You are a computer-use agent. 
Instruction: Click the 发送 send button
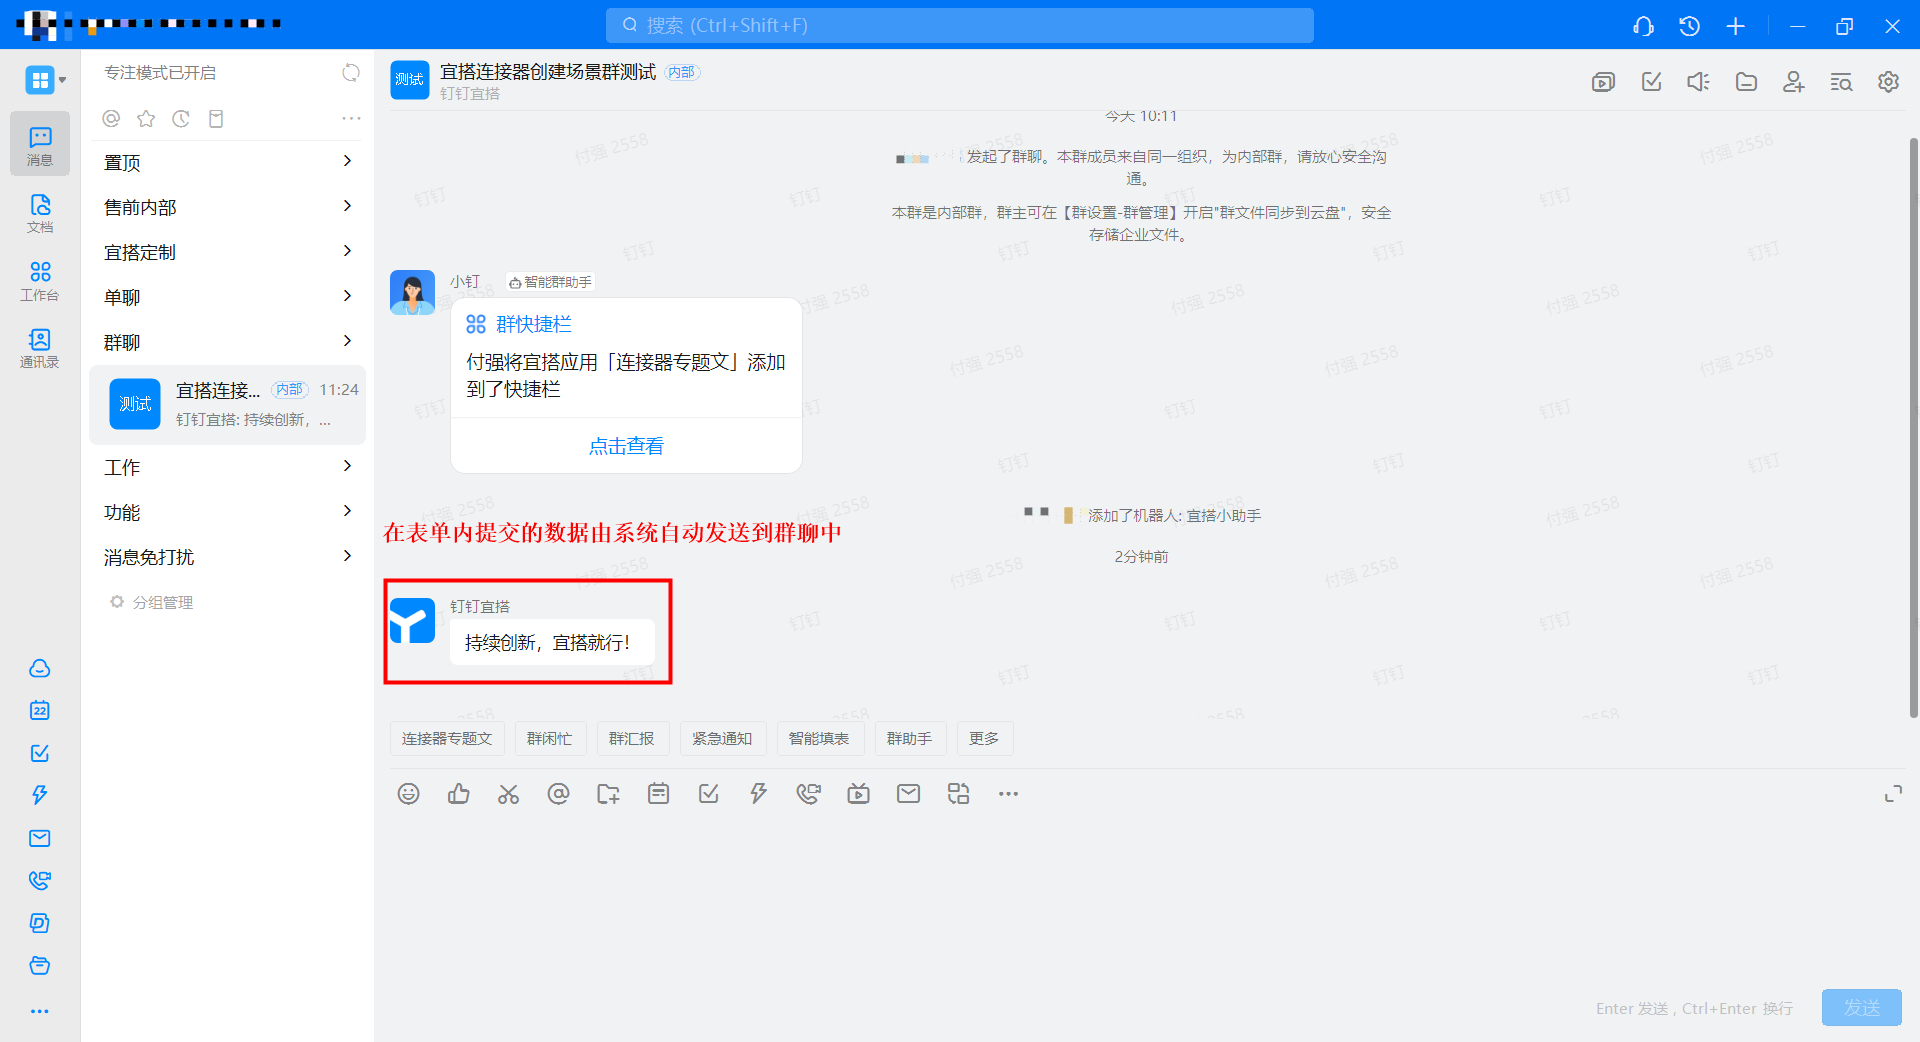[x=1861, y=1007]
